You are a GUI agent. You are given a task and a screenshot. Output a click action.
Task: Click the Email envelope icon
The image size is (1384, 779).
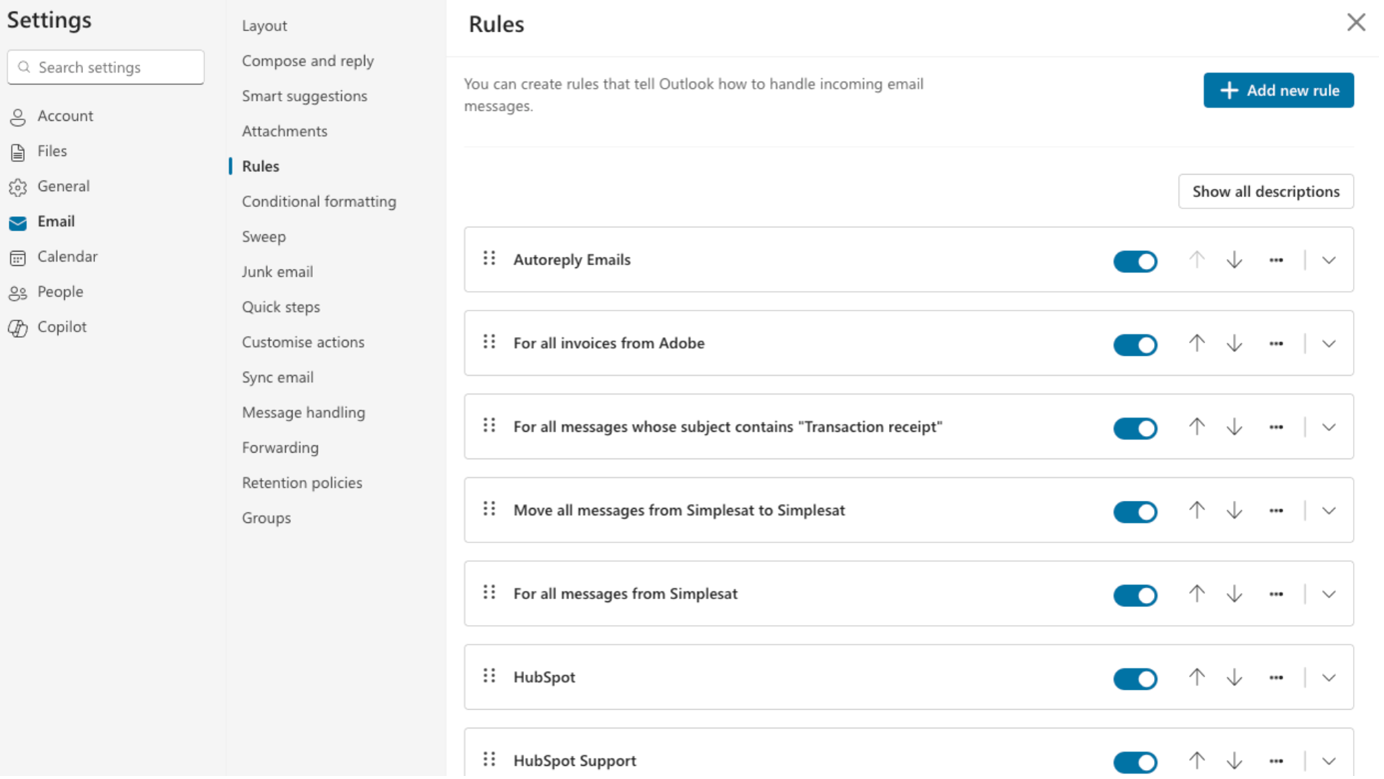pos(18,221)
